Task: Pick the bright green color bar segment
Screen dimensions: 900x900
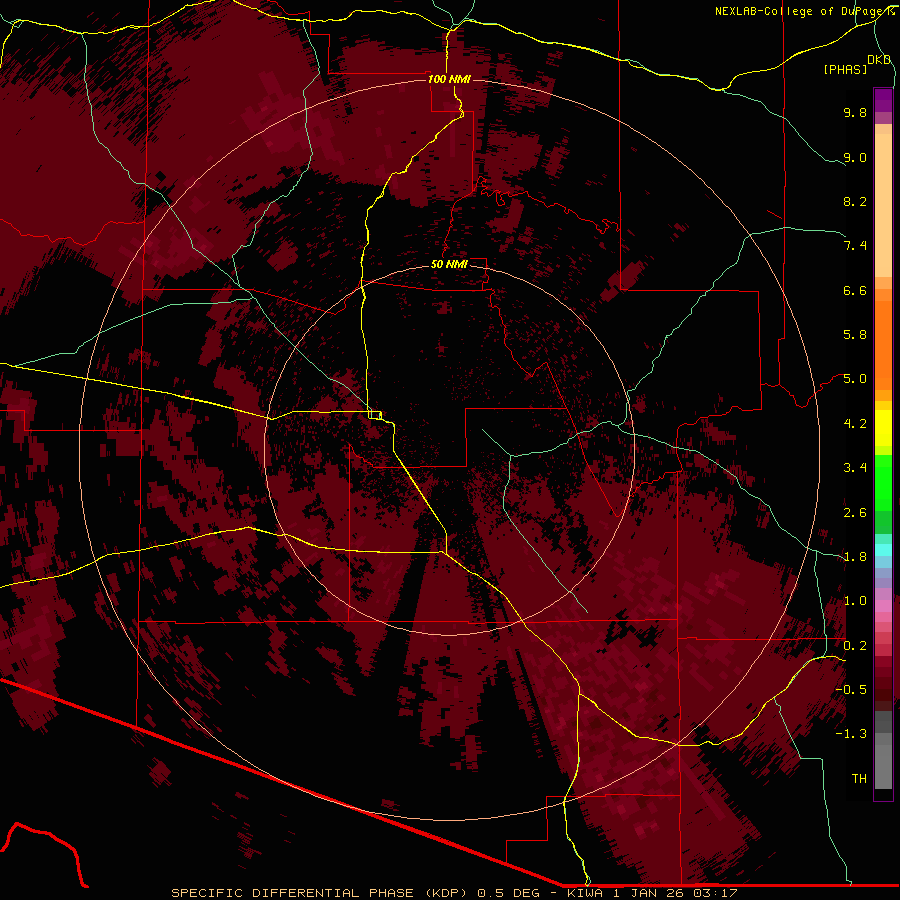Action: click(883, 482)
